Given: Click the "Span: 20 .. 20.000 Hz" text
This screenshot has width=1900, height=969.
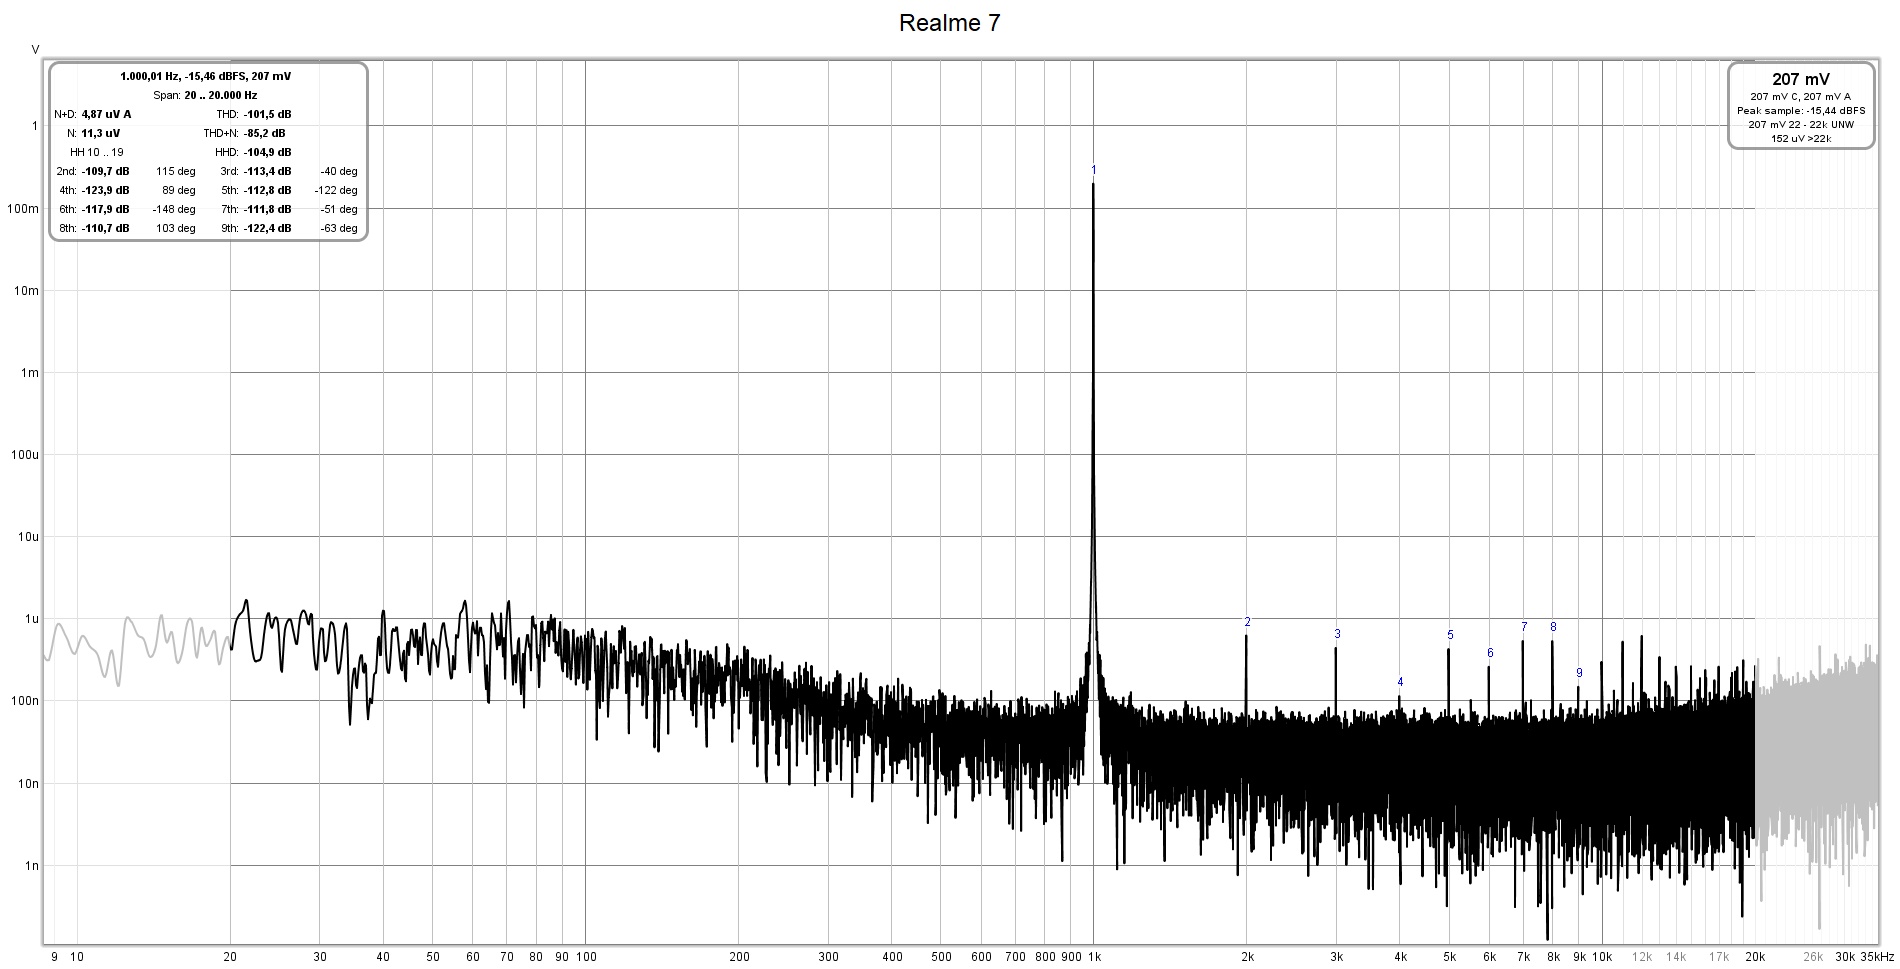Looking at the screenshot, I should 205,95.
